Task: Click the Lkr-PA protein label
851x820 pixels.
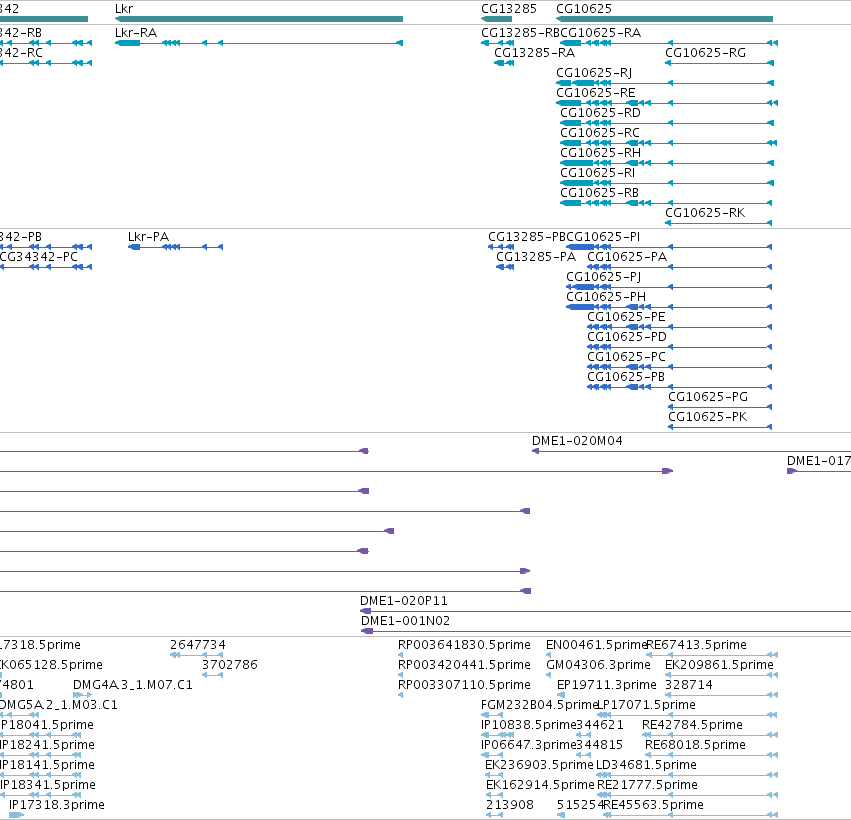Action: click(148, 237)
